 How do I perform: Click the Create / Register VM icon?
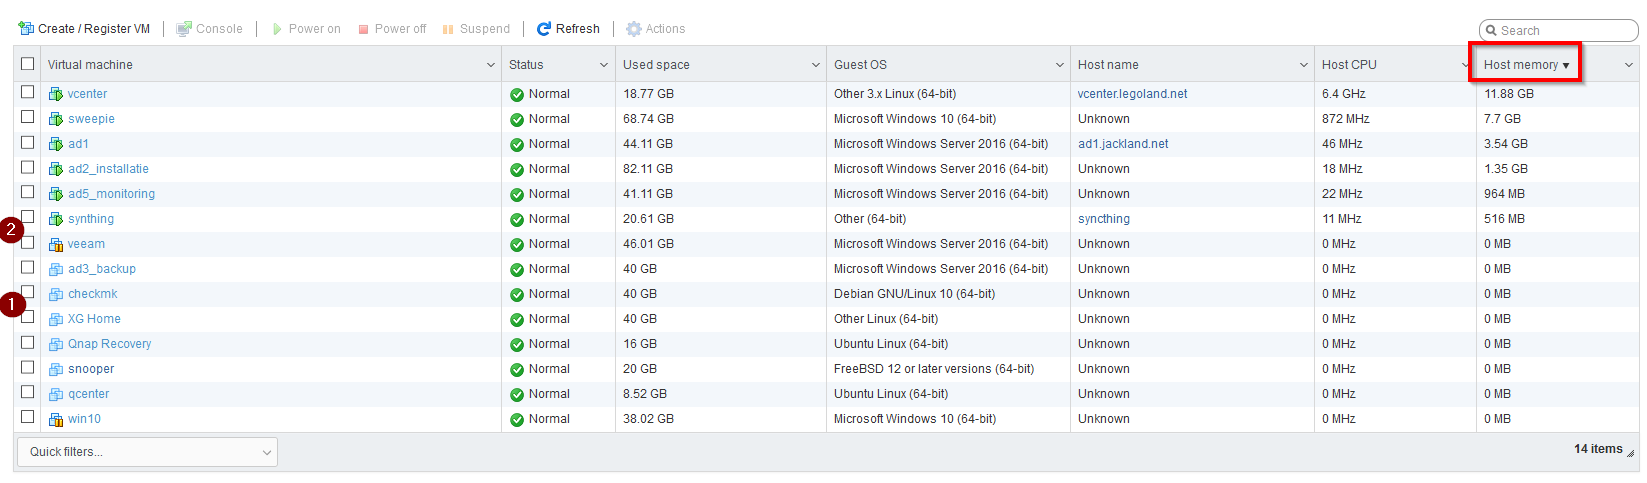coord(26,29)
